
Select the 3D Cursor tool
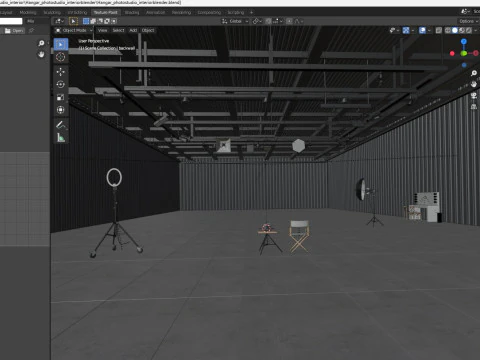(60, 57)
